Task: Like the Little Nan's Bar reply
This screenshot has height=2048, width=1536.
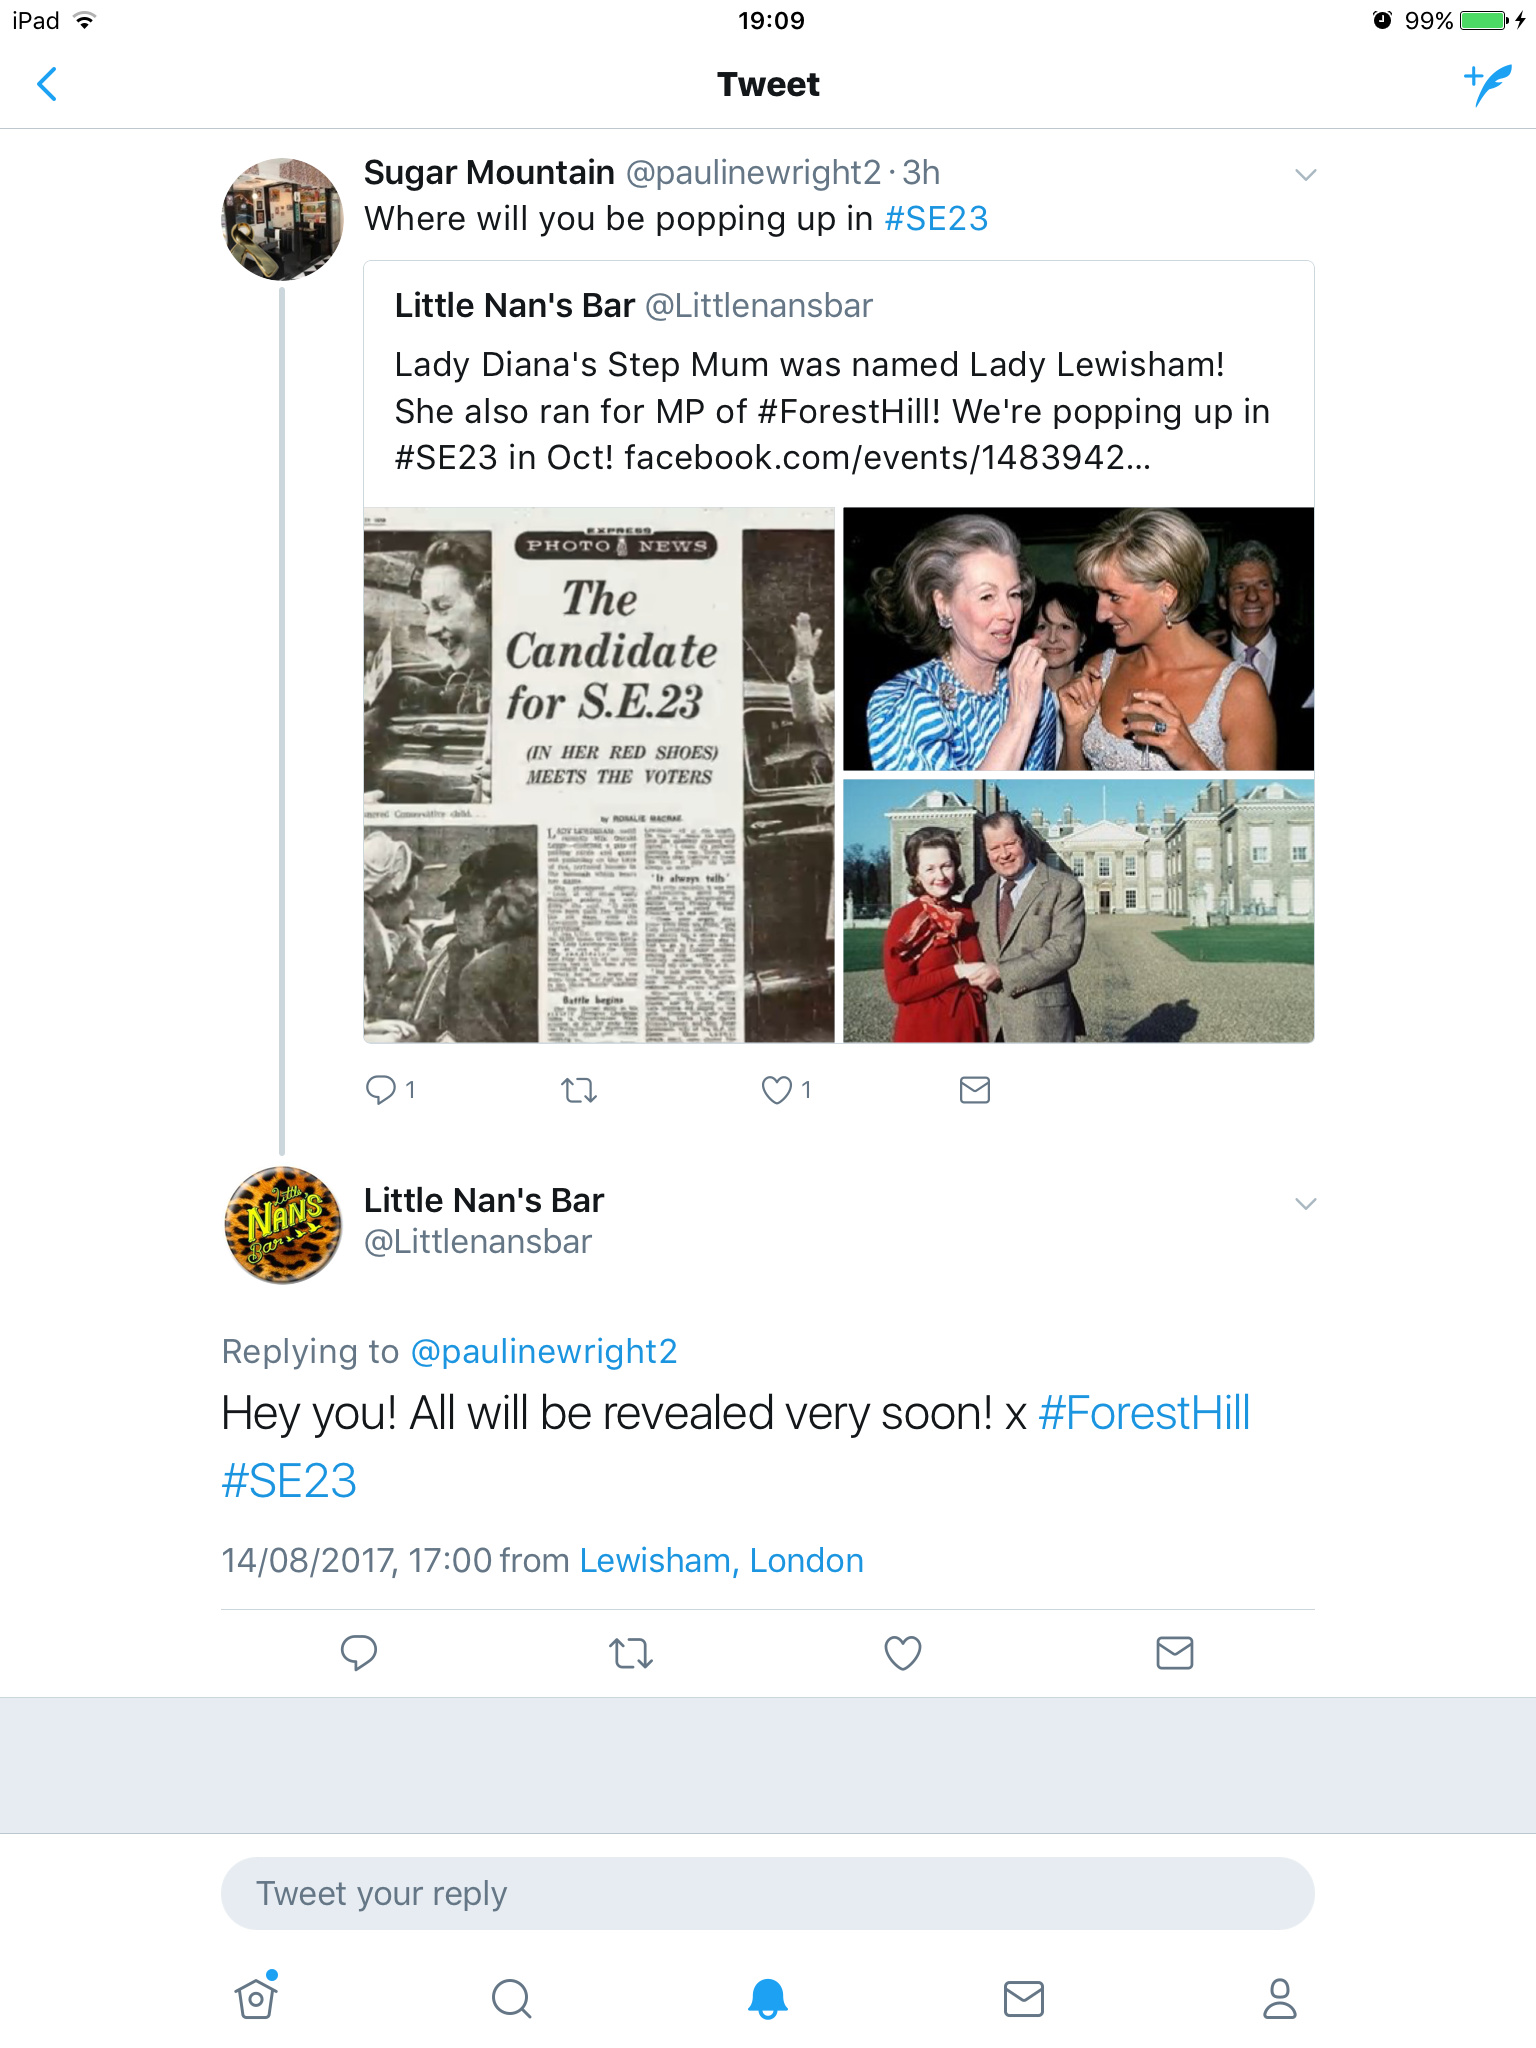Action: click(x=903, y=1653)
